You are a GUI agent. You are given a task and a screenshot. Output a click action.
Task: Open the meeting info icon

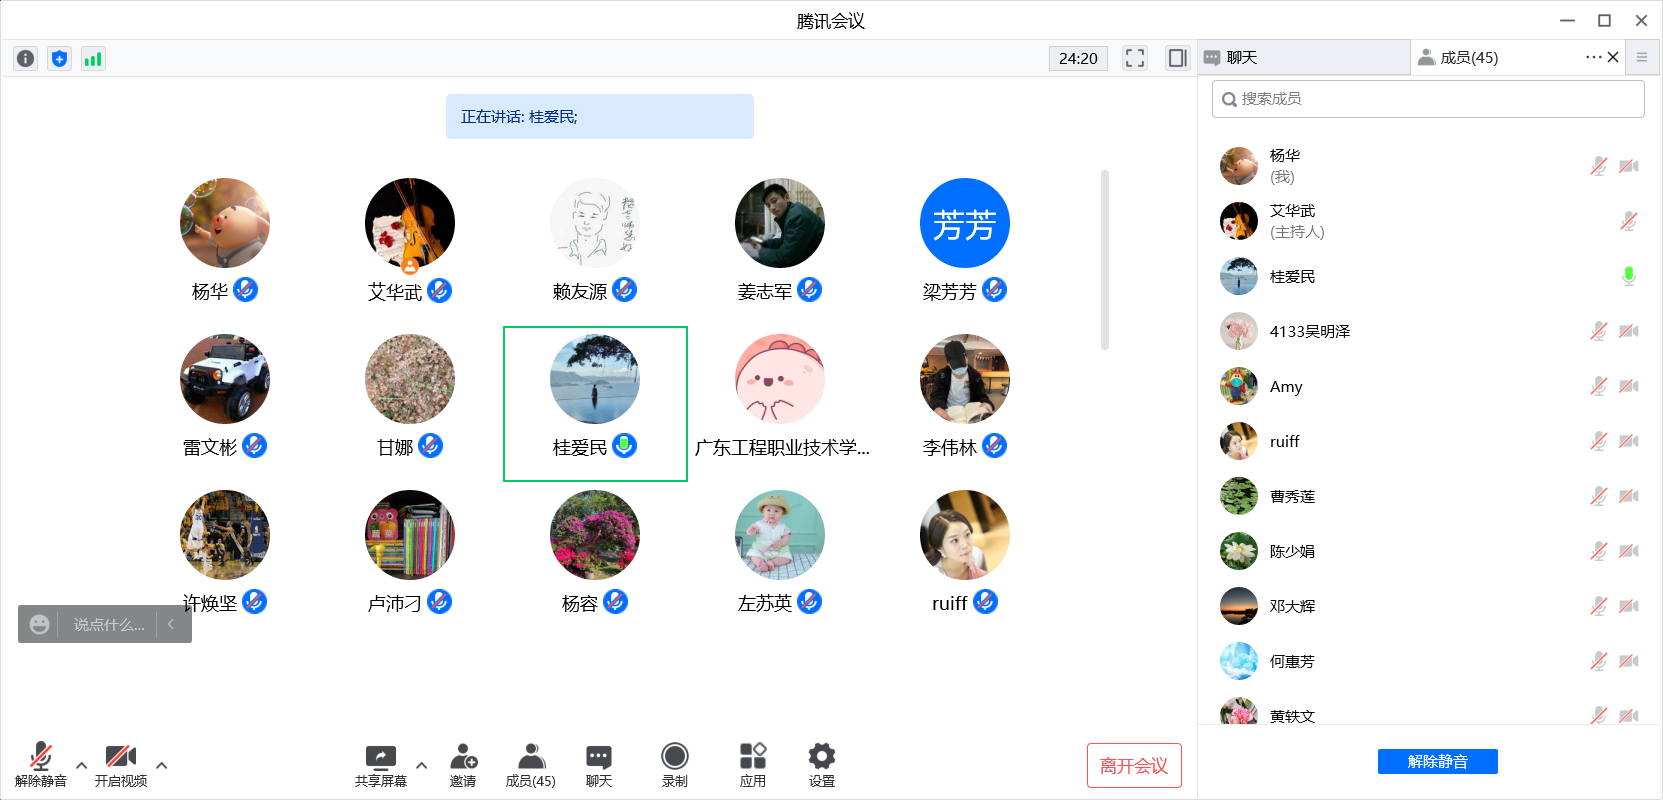pos(26,59)
